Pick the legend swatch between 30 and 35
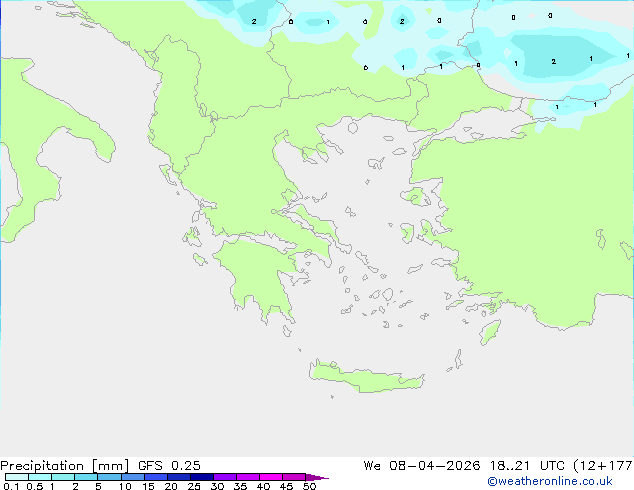This screenshot has width=634, height=490. coord(224,477)
